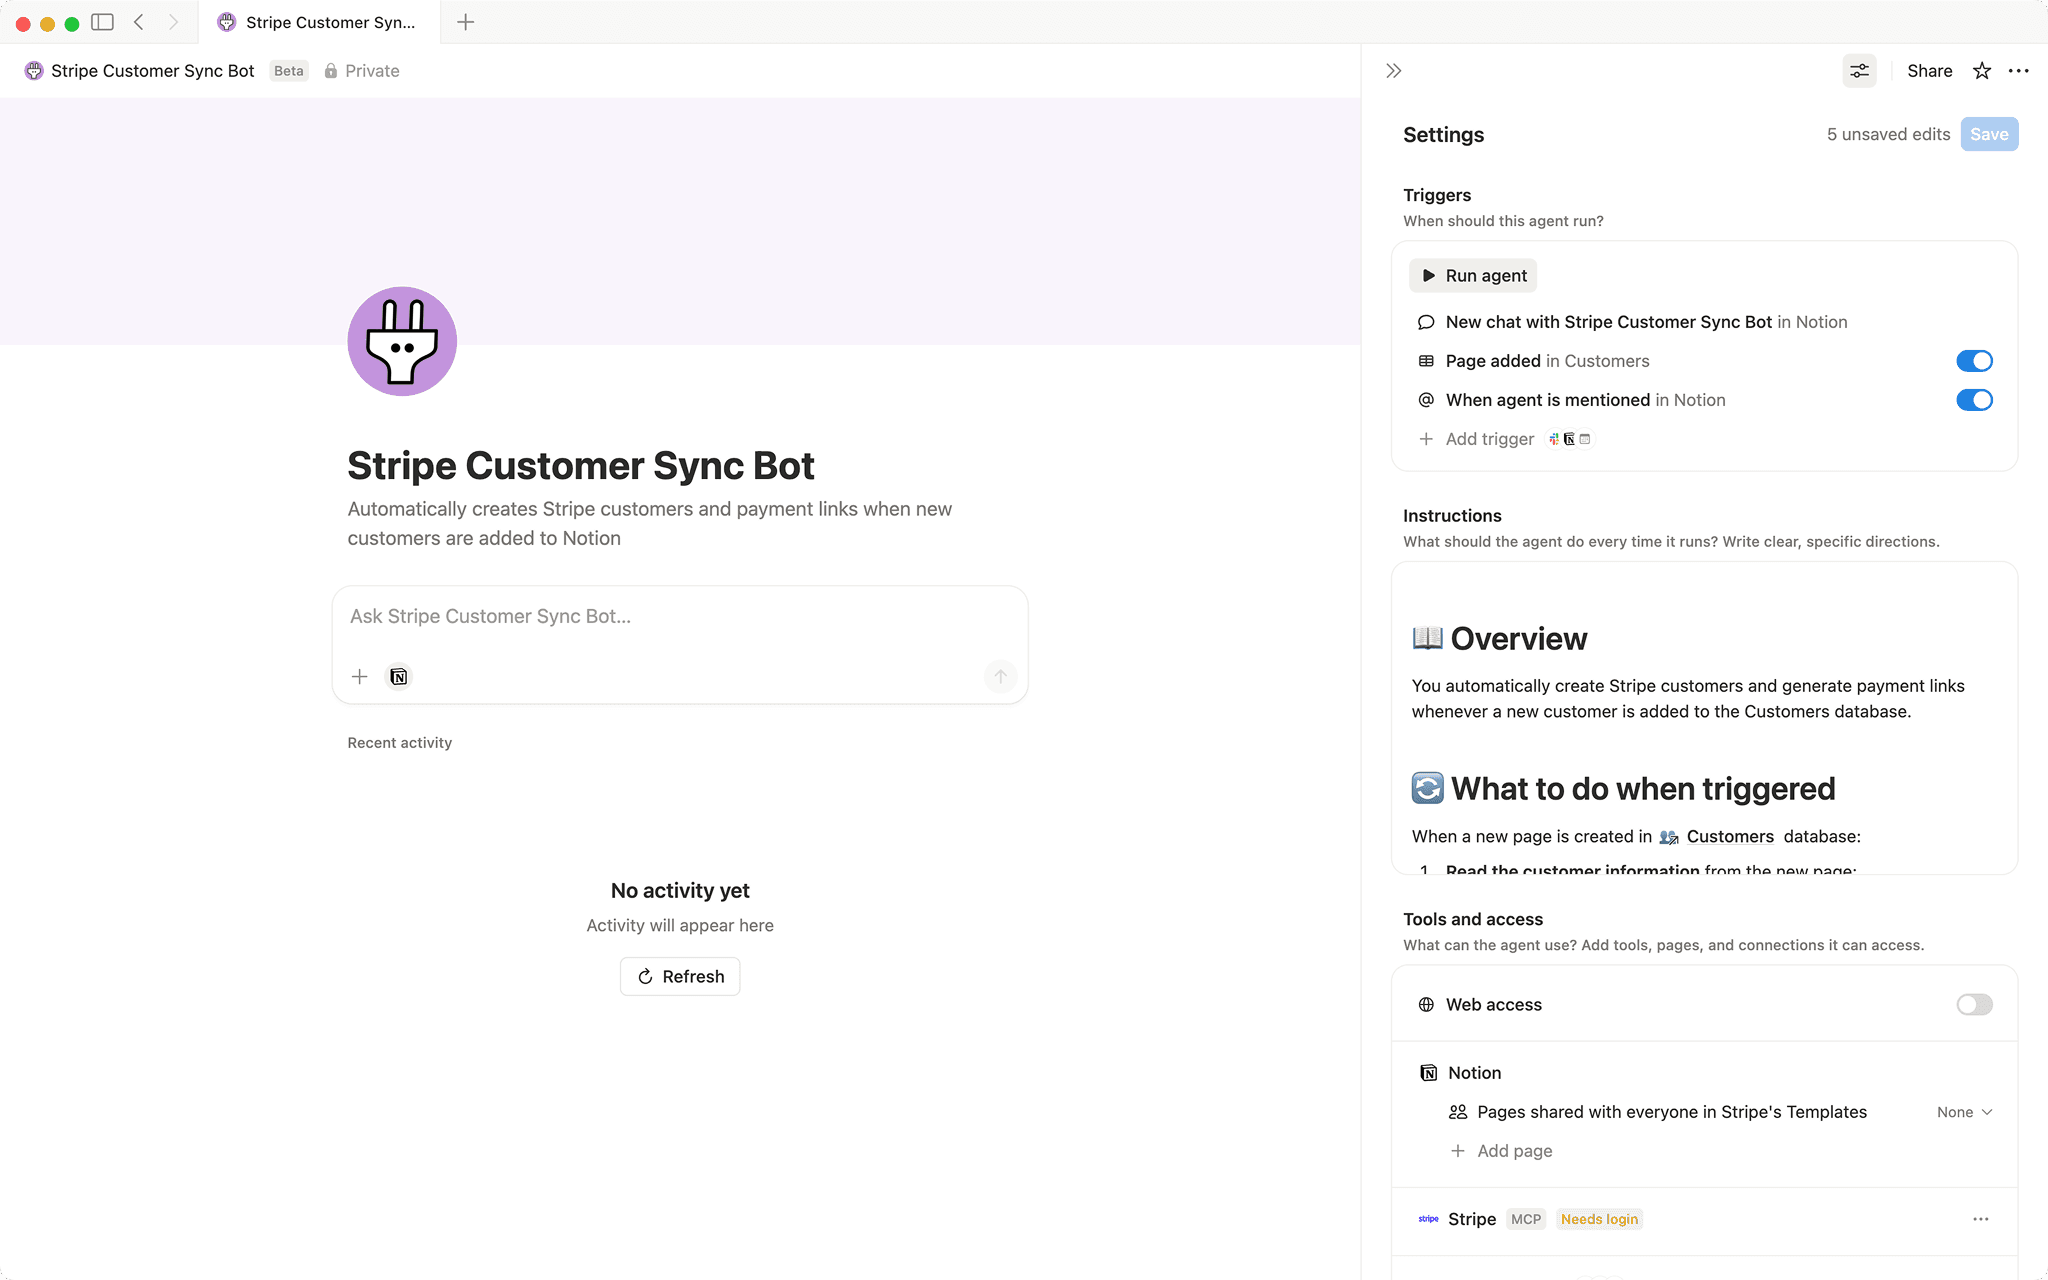Click the Stripe logo in Tools and access
The height and width of the screenshot is (1280, 2048).
[x=1427, y=1219]
